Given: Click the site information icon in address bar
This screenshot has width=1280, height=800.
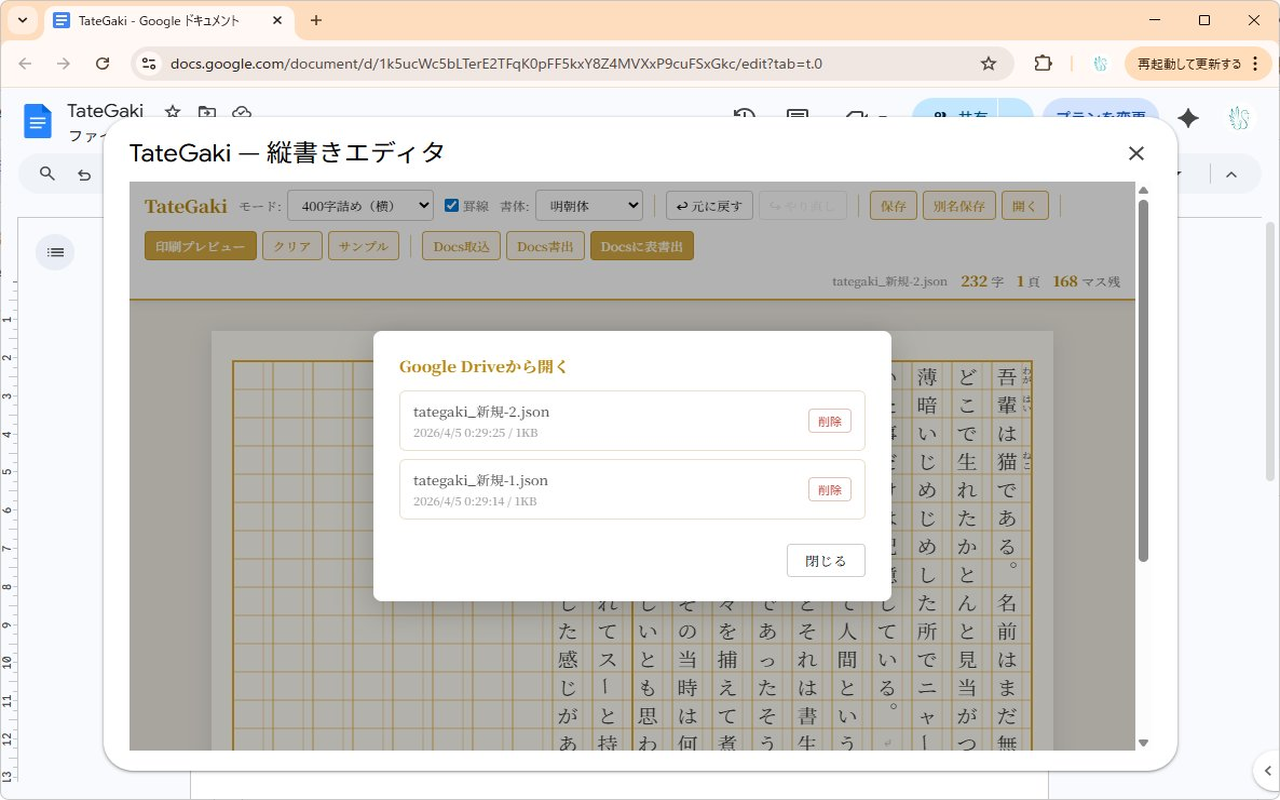Looking at the screenshot, I should [149, 63].
